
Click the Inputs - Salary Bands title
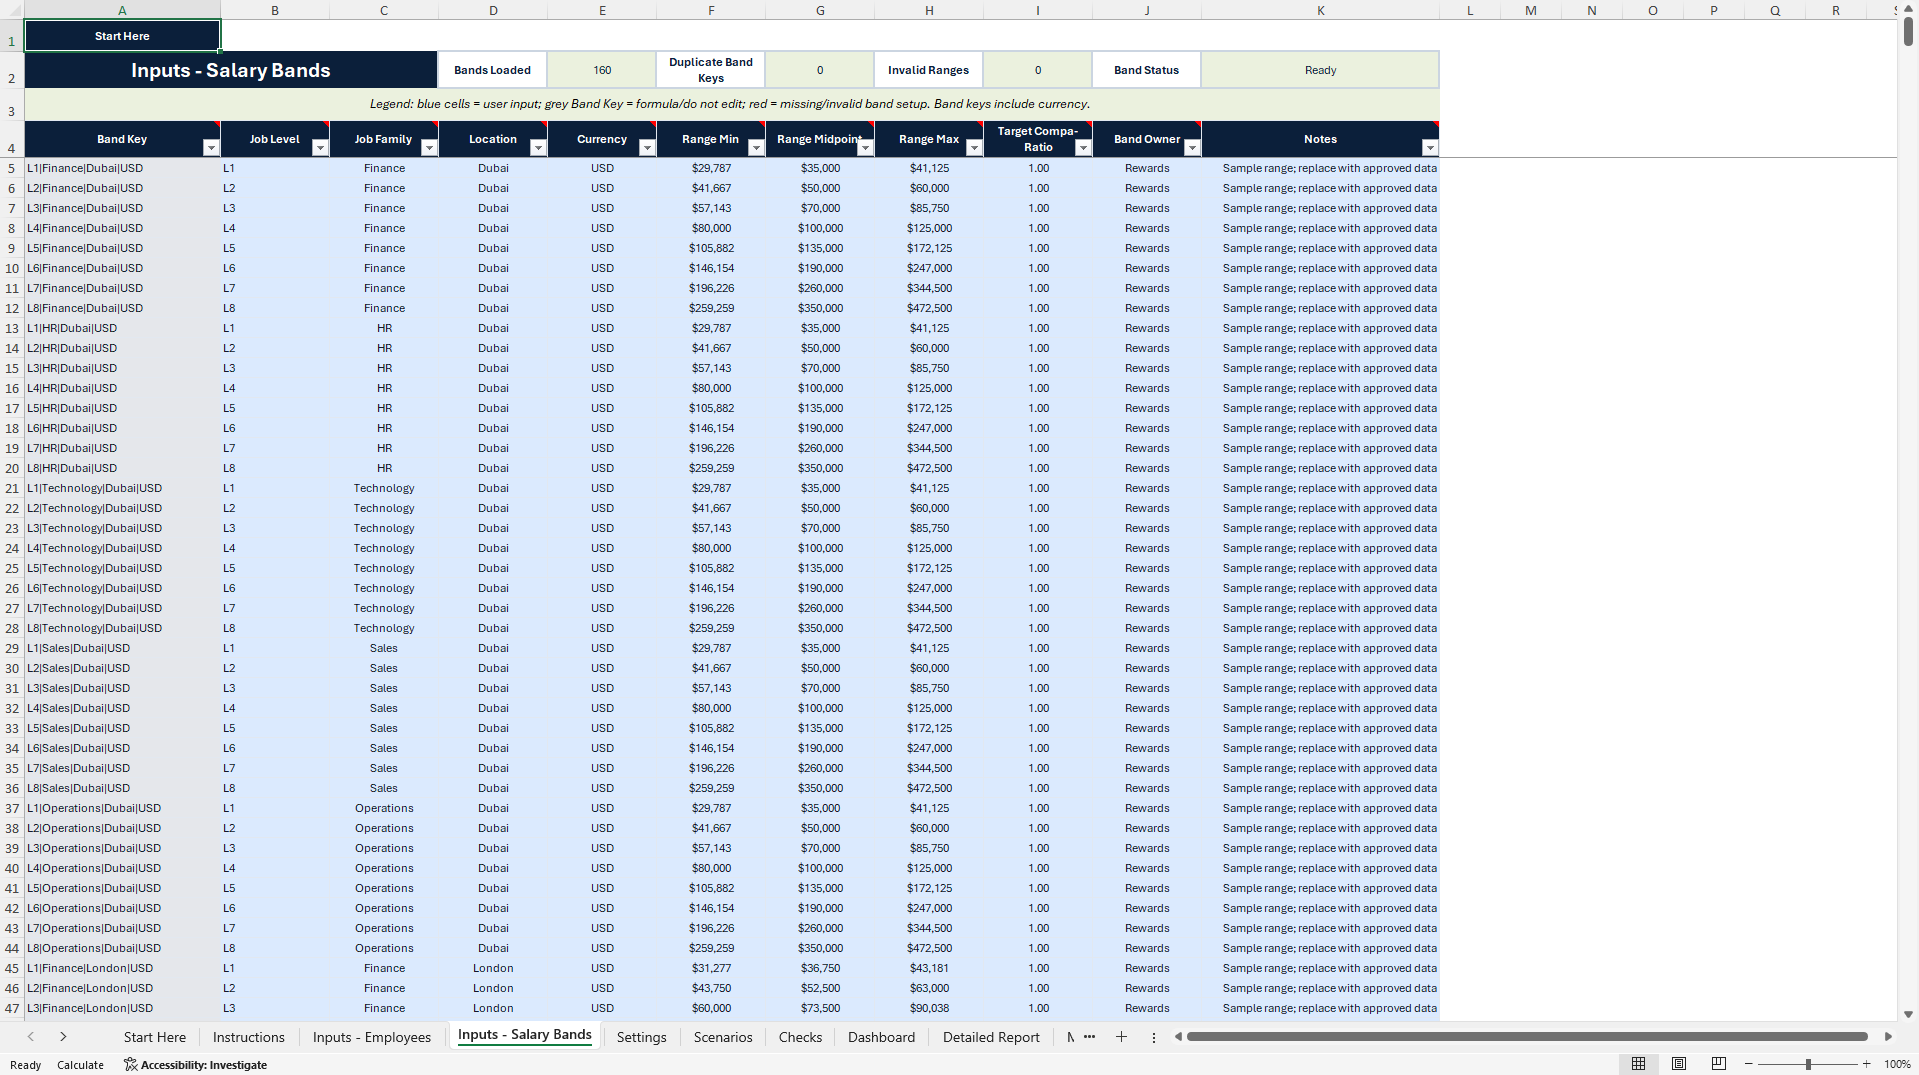(230, 70)
